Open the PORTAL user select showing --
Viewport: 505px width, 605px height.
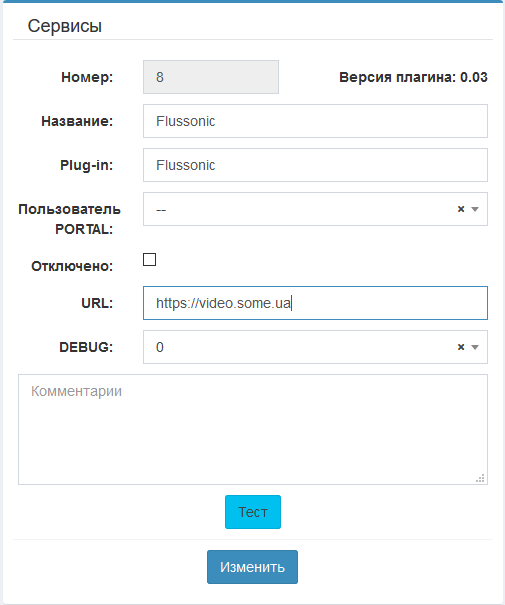[315, 209]
